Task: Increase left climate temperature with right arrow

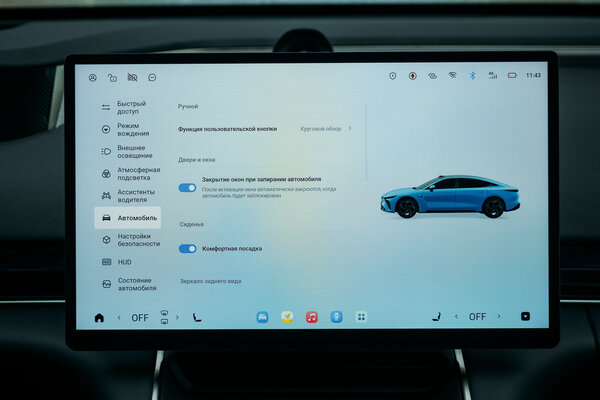Action: [x=163, y=317]
